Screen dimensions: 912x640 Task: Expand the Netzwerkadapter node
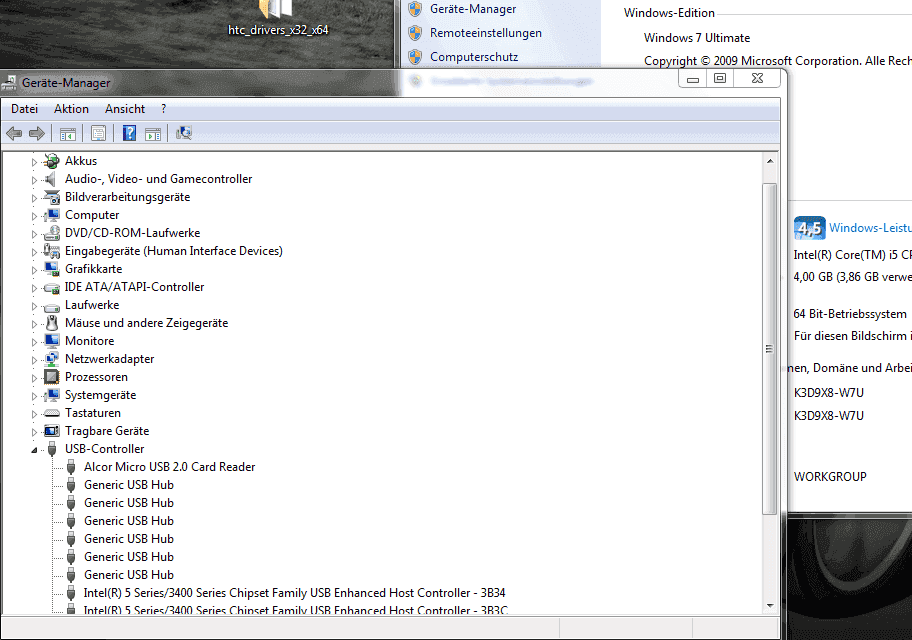pos(34,360)
